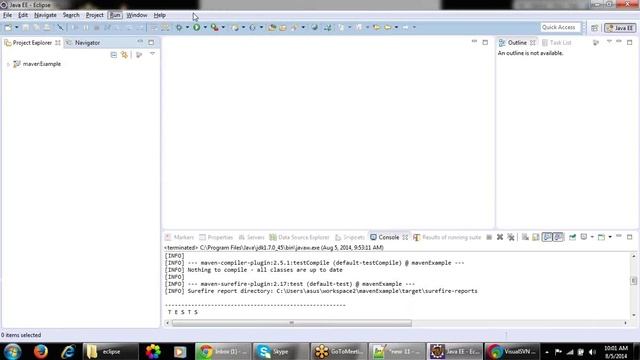Click Display Selected Console icon
Screen dimensions: 640x360
click(x=584, y=237)
